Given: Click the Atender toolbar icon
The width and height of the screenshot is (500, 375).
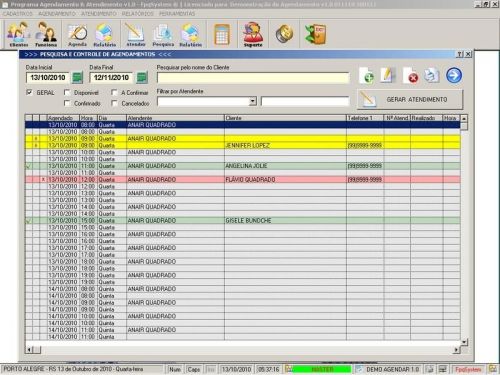Looking at the screenshot, I should click(x=135, y=34).
